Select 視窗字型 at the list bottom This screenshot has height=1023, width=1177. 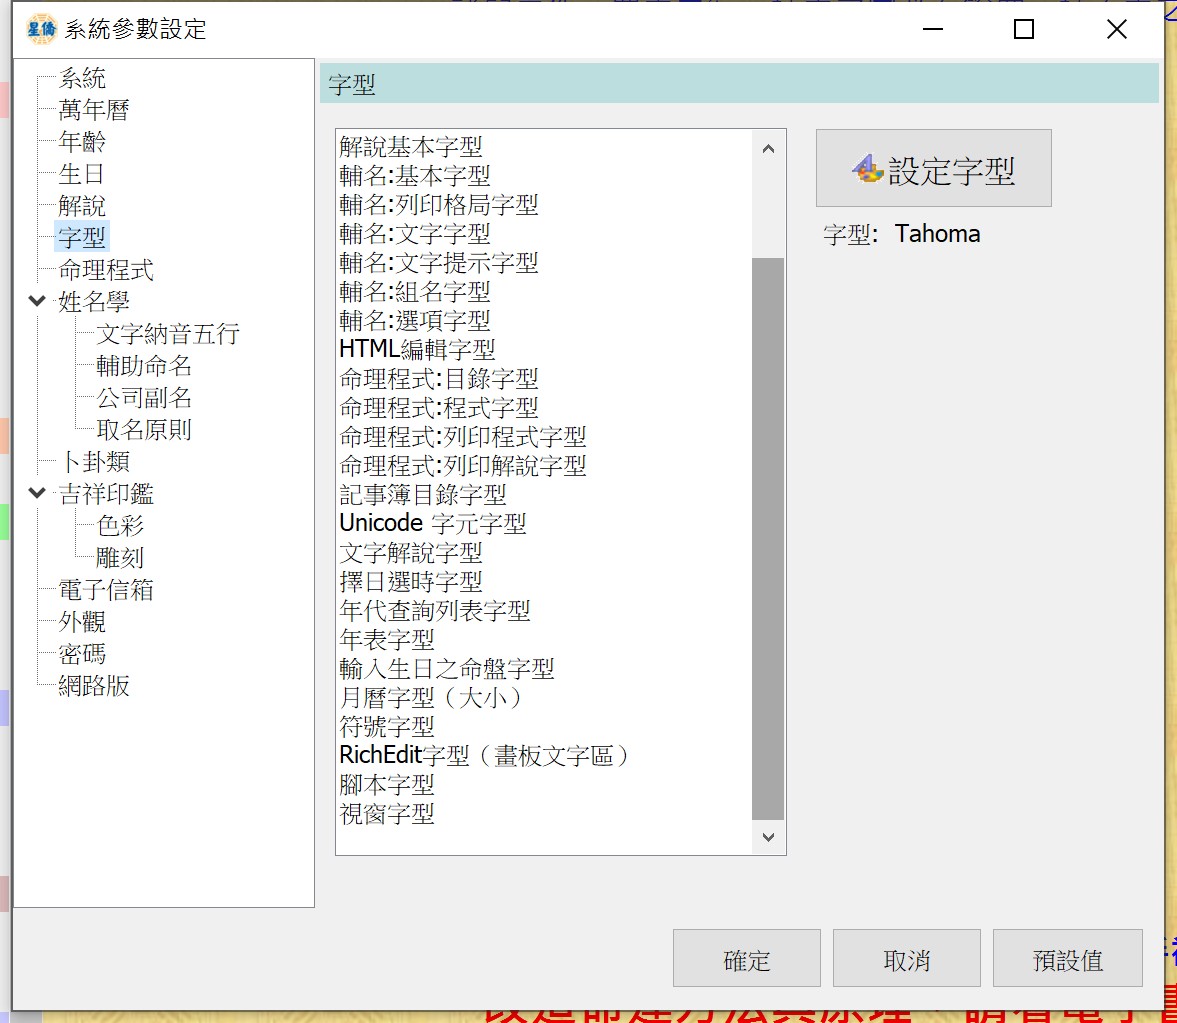(387, 814)
